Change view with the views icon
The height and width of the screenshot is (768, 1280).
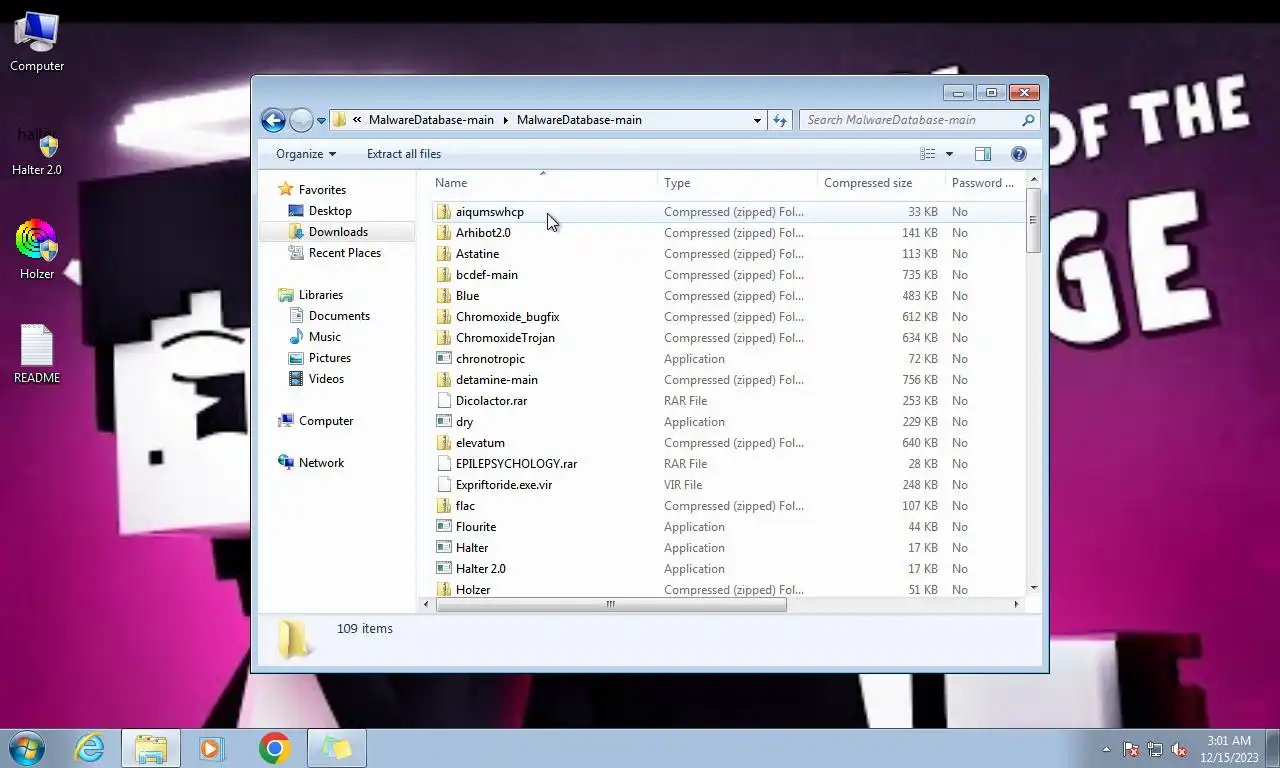[x=928, y=154]
